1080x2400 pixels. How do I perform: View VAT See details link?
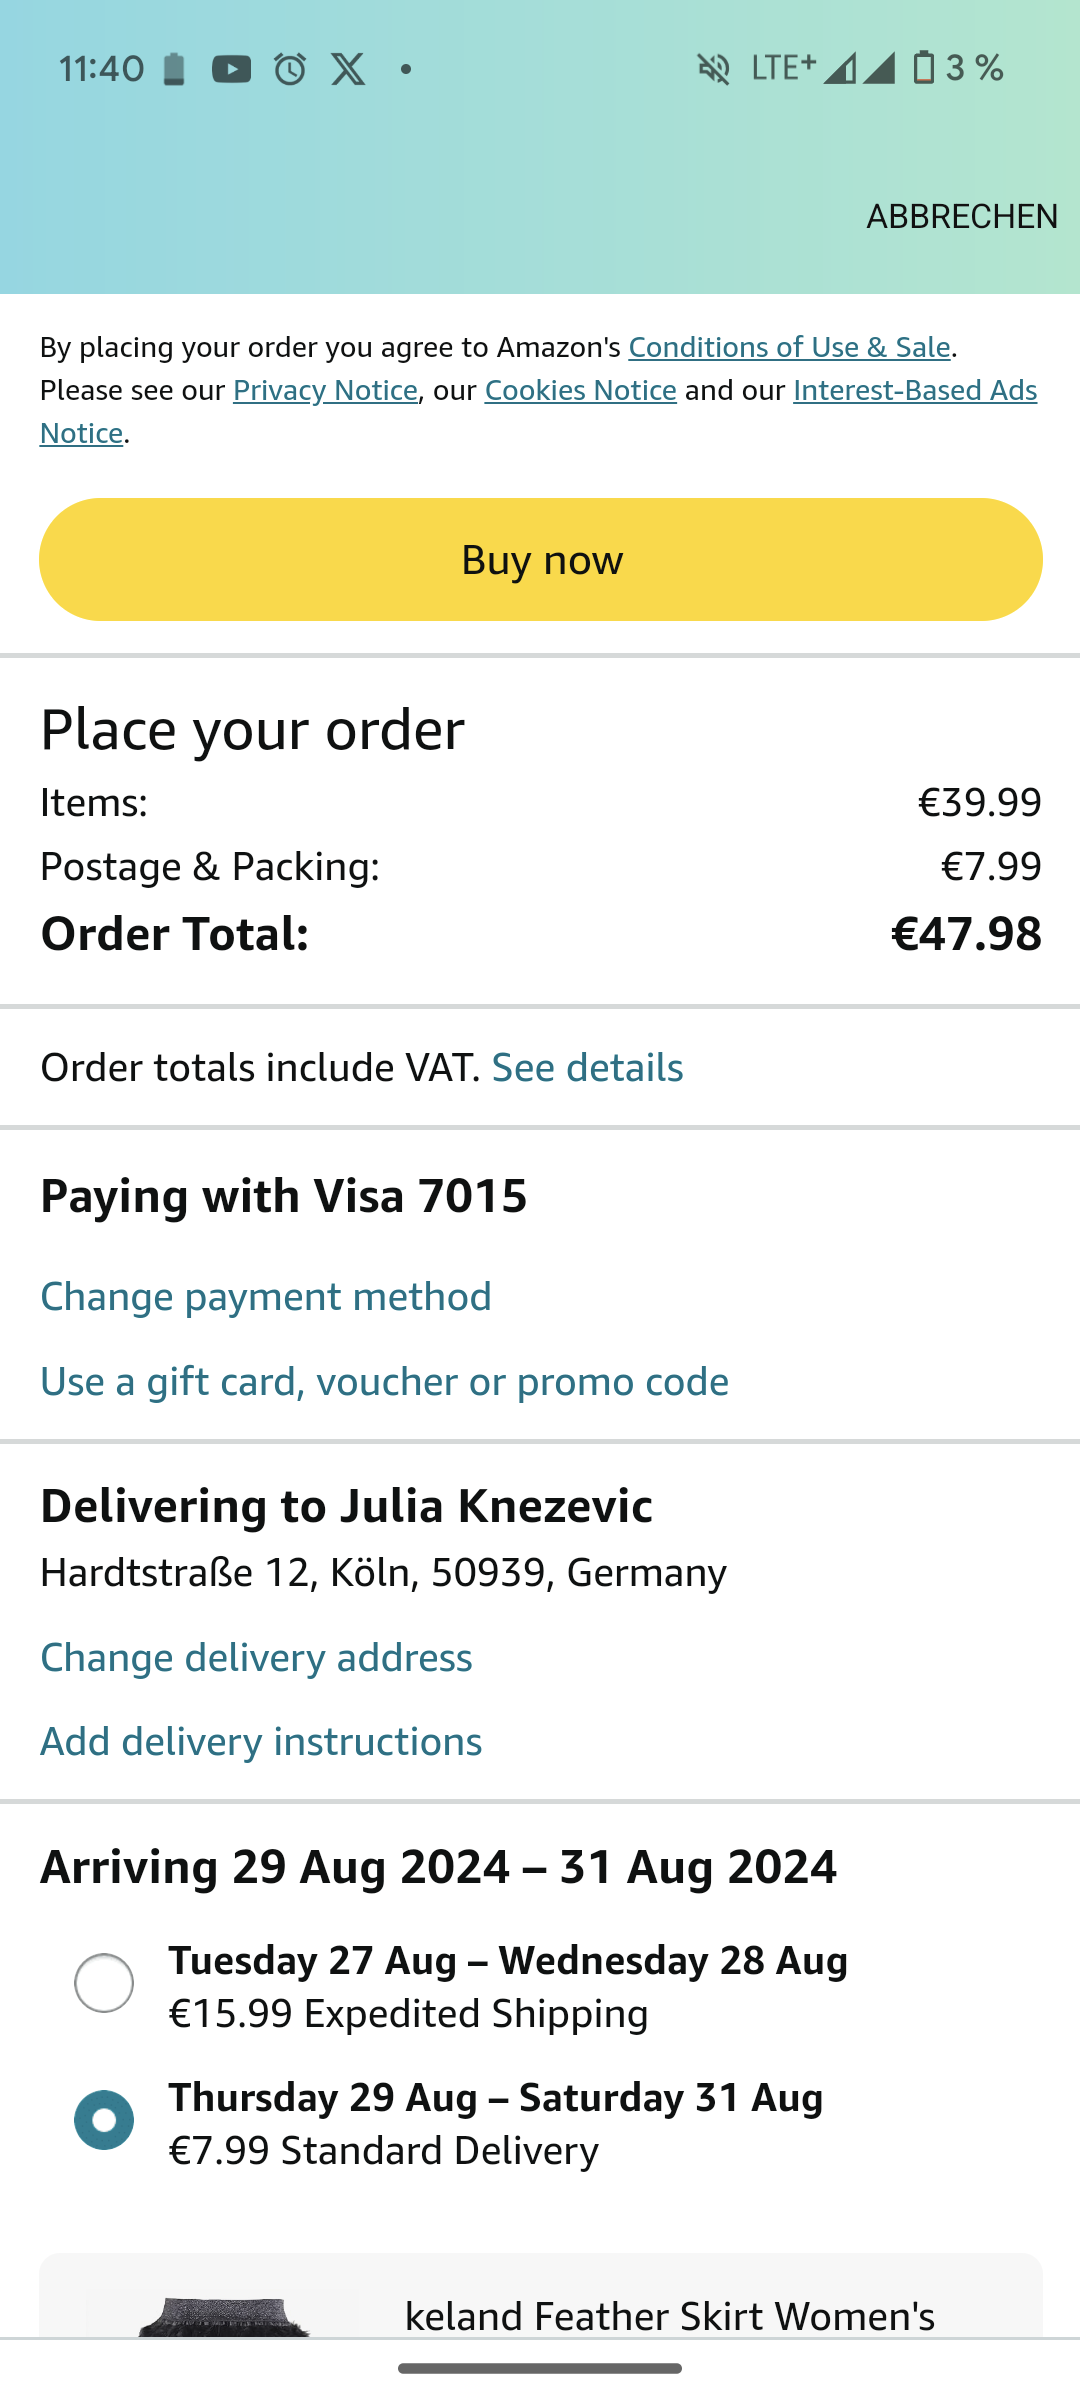[587, 1068]
